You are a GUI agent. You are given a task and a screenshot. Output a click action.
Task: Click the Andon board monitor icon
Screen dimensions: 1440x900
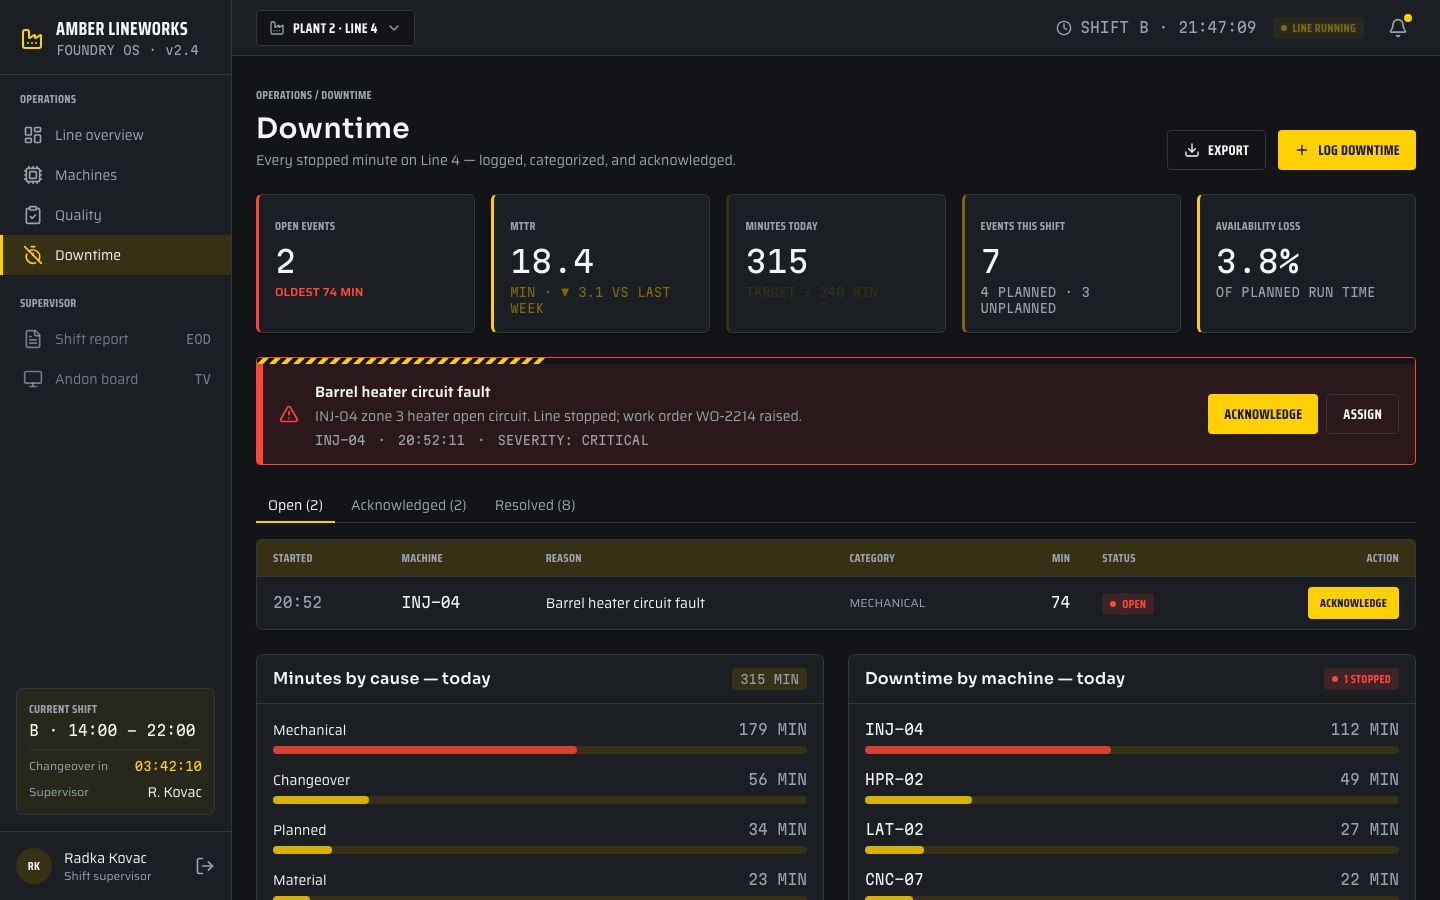coord(33,379)
